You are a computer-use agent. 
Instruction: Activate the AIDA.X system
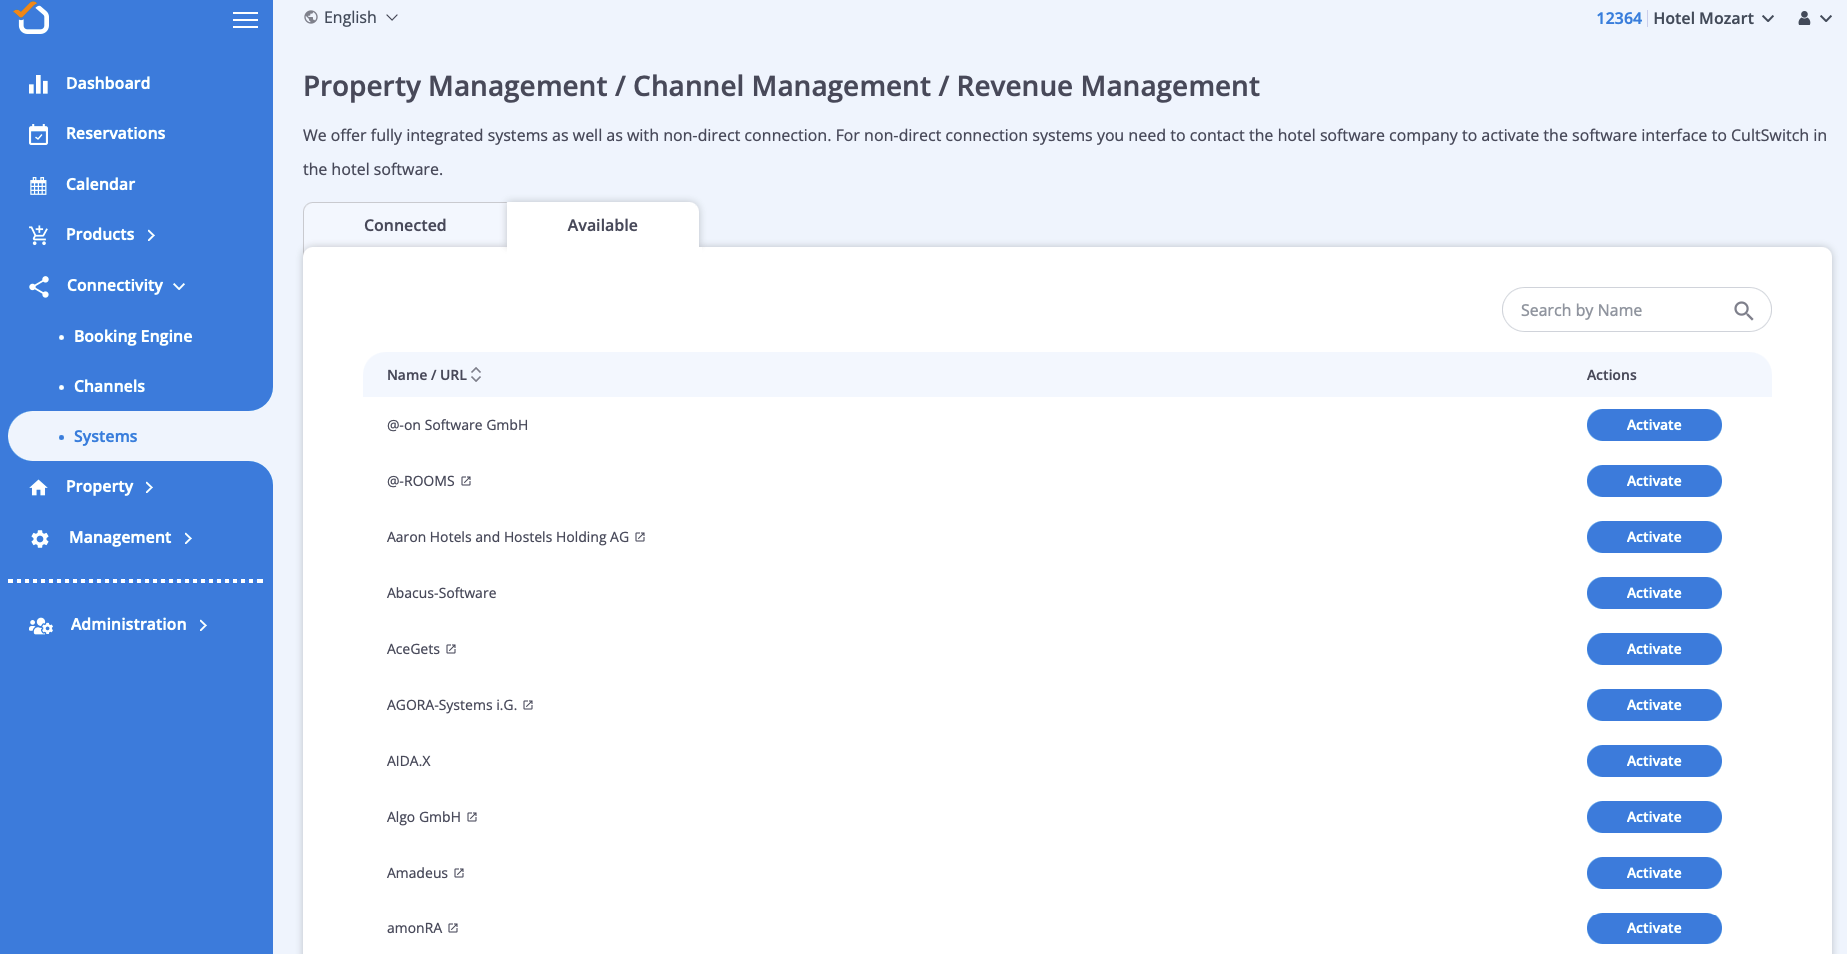coord(1653,761)
